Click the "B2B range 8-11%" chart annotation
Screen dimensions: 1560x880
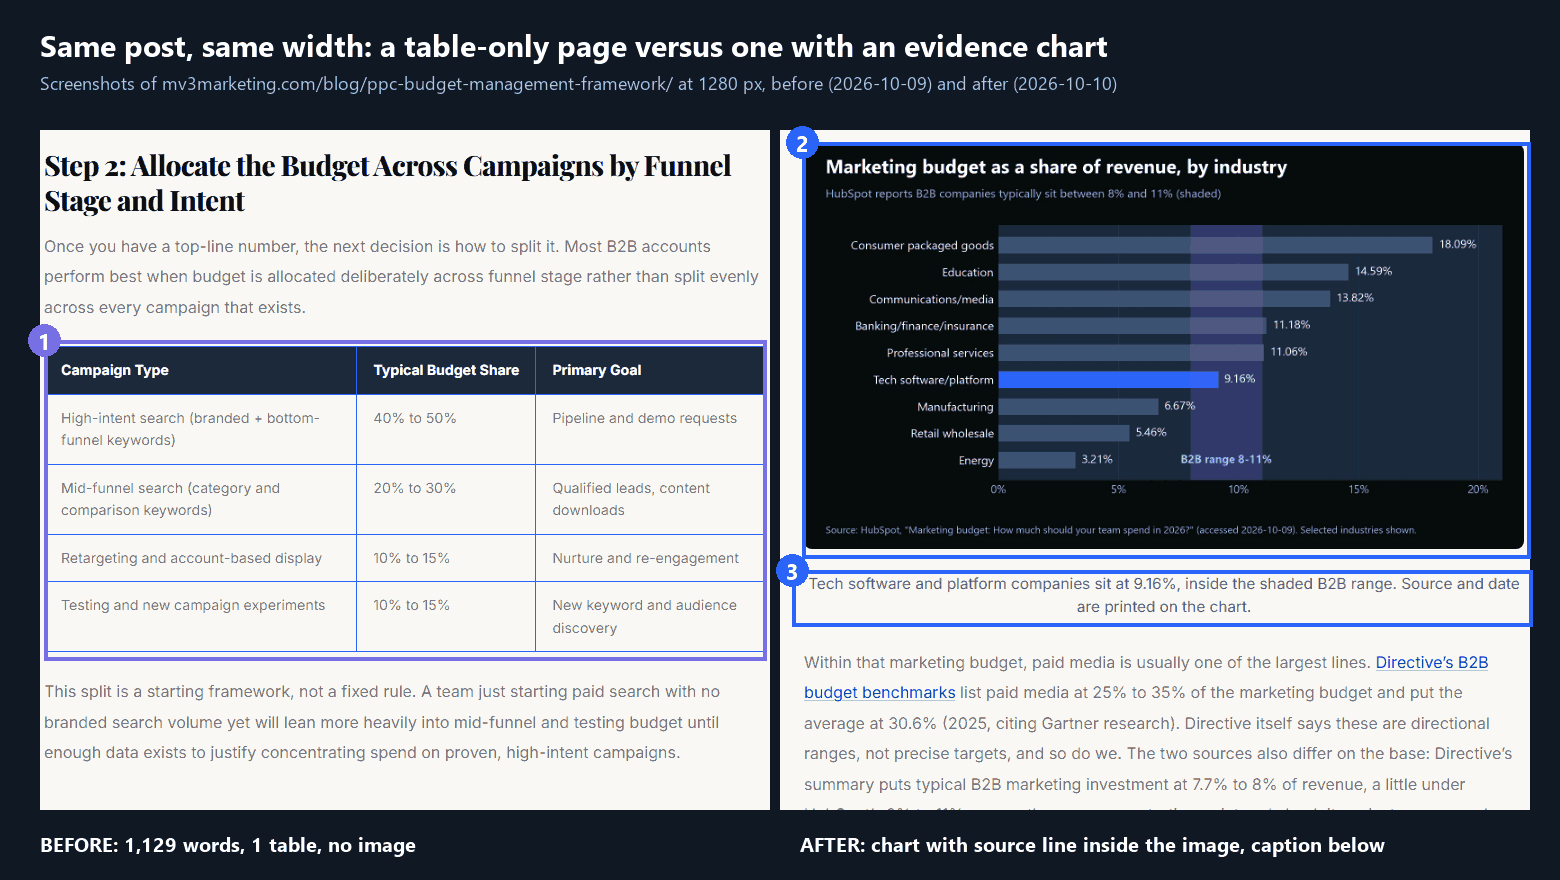click(x=1226, y=460)
